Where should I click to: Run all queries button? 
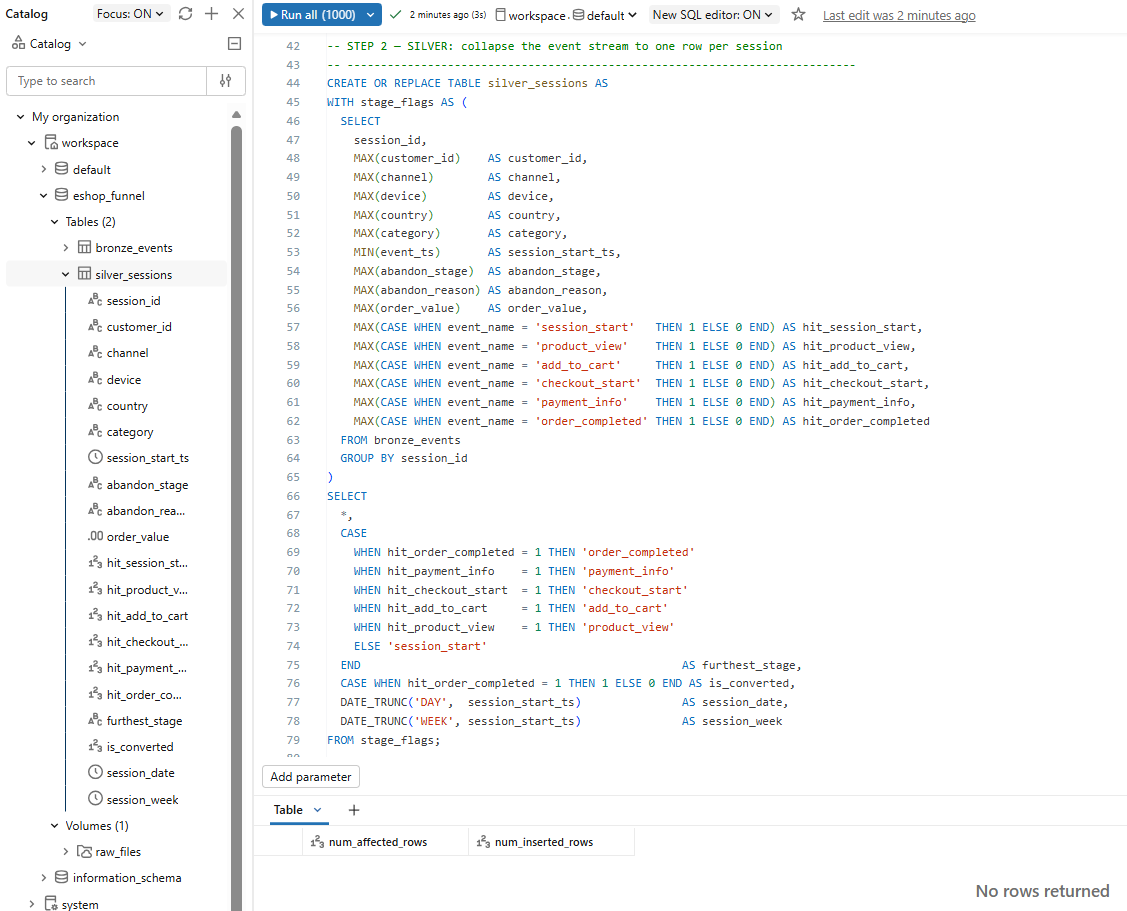313,14
